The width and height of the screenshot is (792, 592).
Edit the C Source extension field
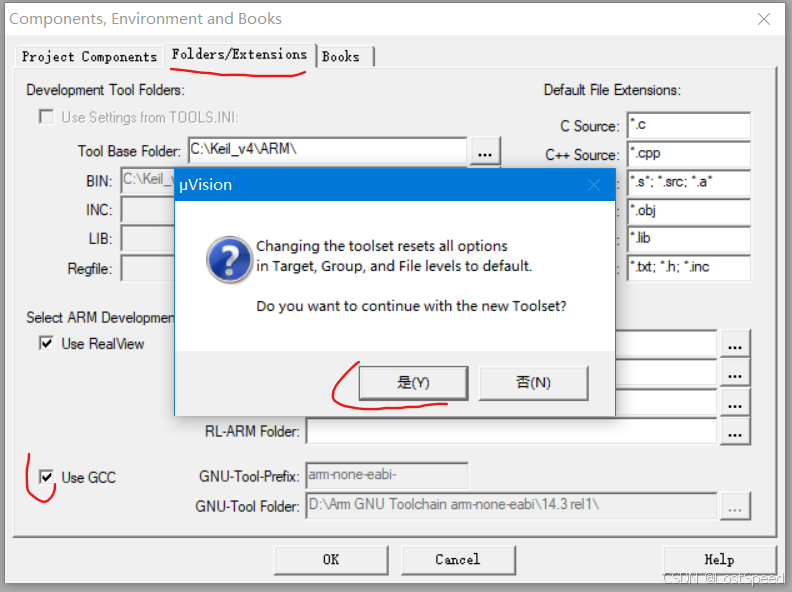tap(689, 125)
